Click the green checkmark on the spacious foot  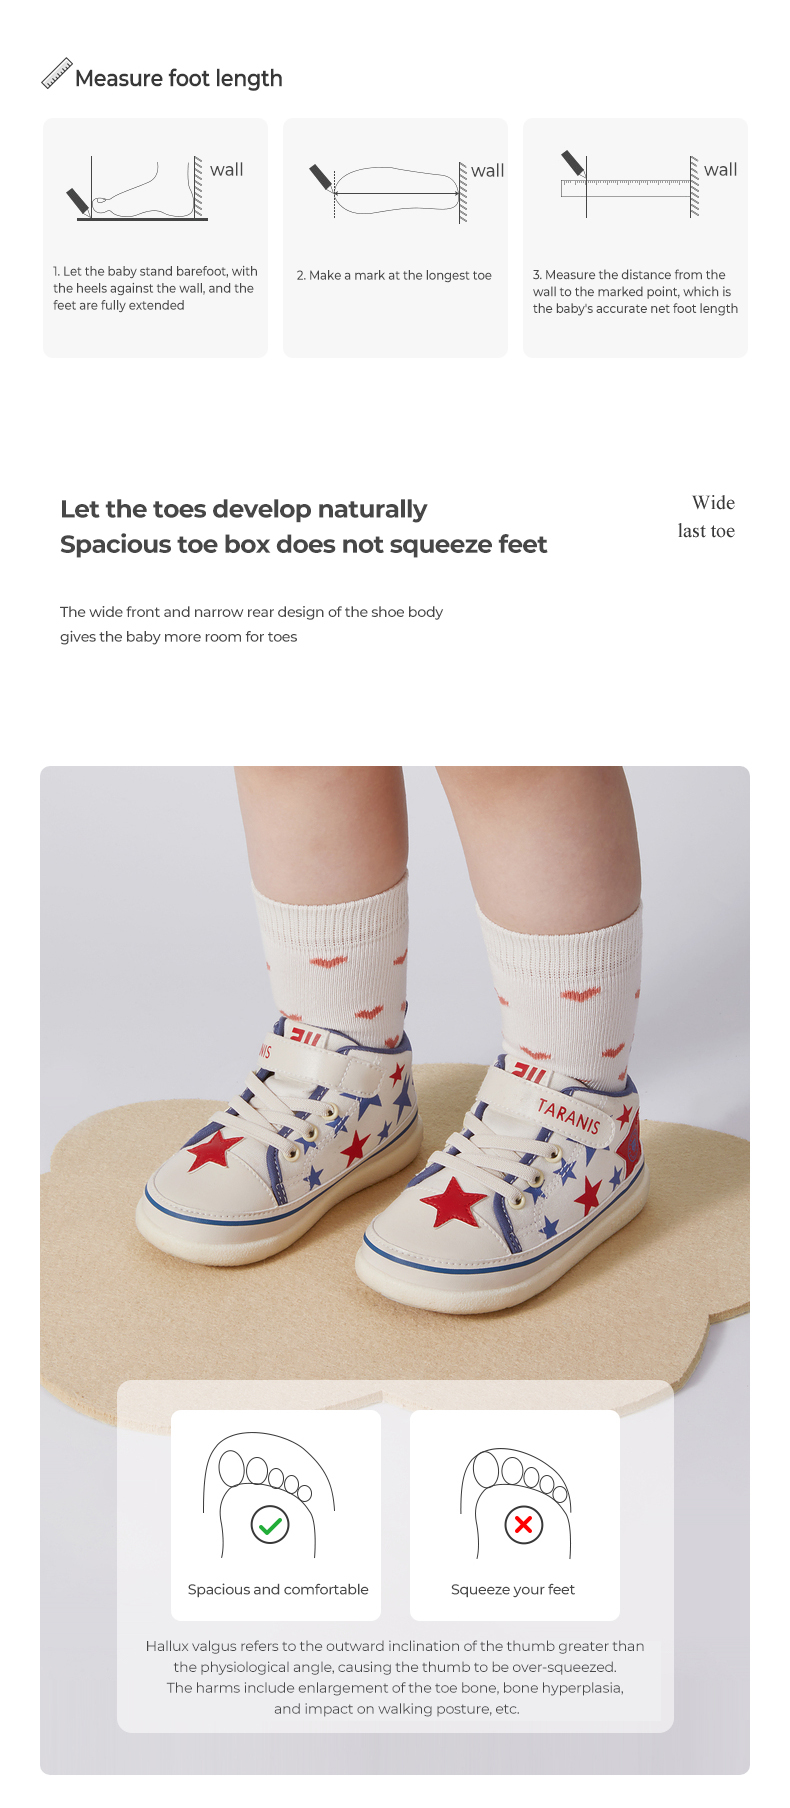pos(270,1525)
